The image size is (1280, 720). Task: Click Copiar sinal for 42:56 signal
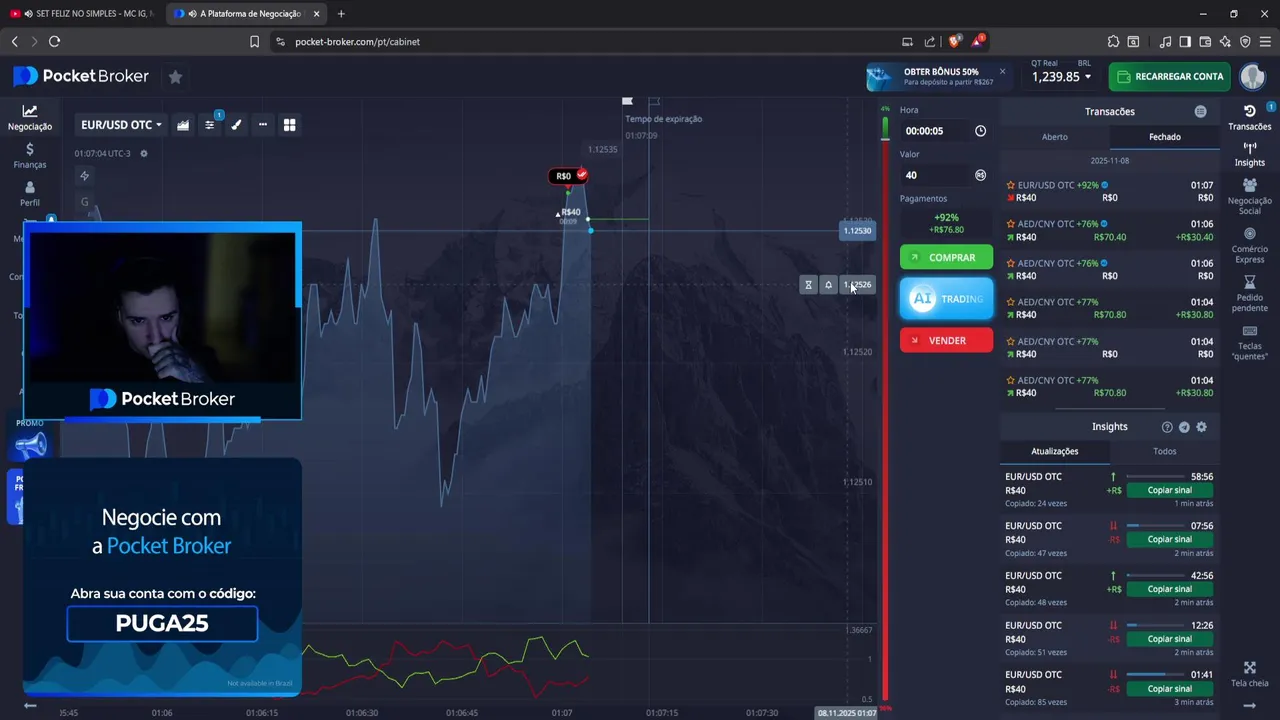click(1169, 589)
